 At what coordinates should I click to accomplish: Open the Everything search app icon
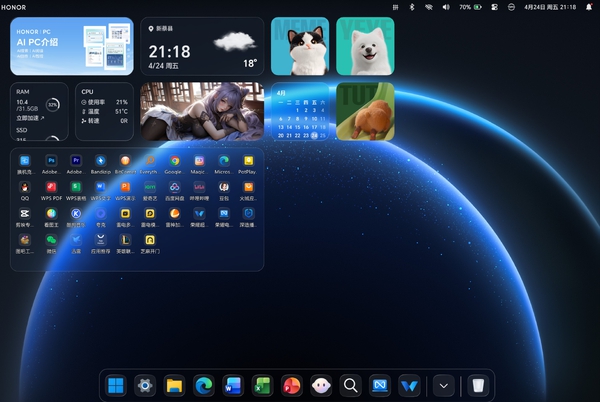(x=150, y=161)
